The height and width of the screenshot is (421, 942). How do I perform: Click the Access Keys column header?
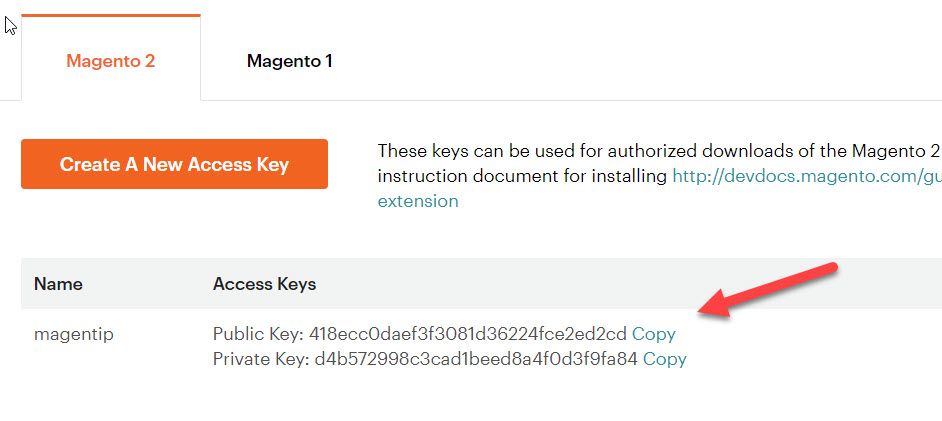click(x=264, y=284)
